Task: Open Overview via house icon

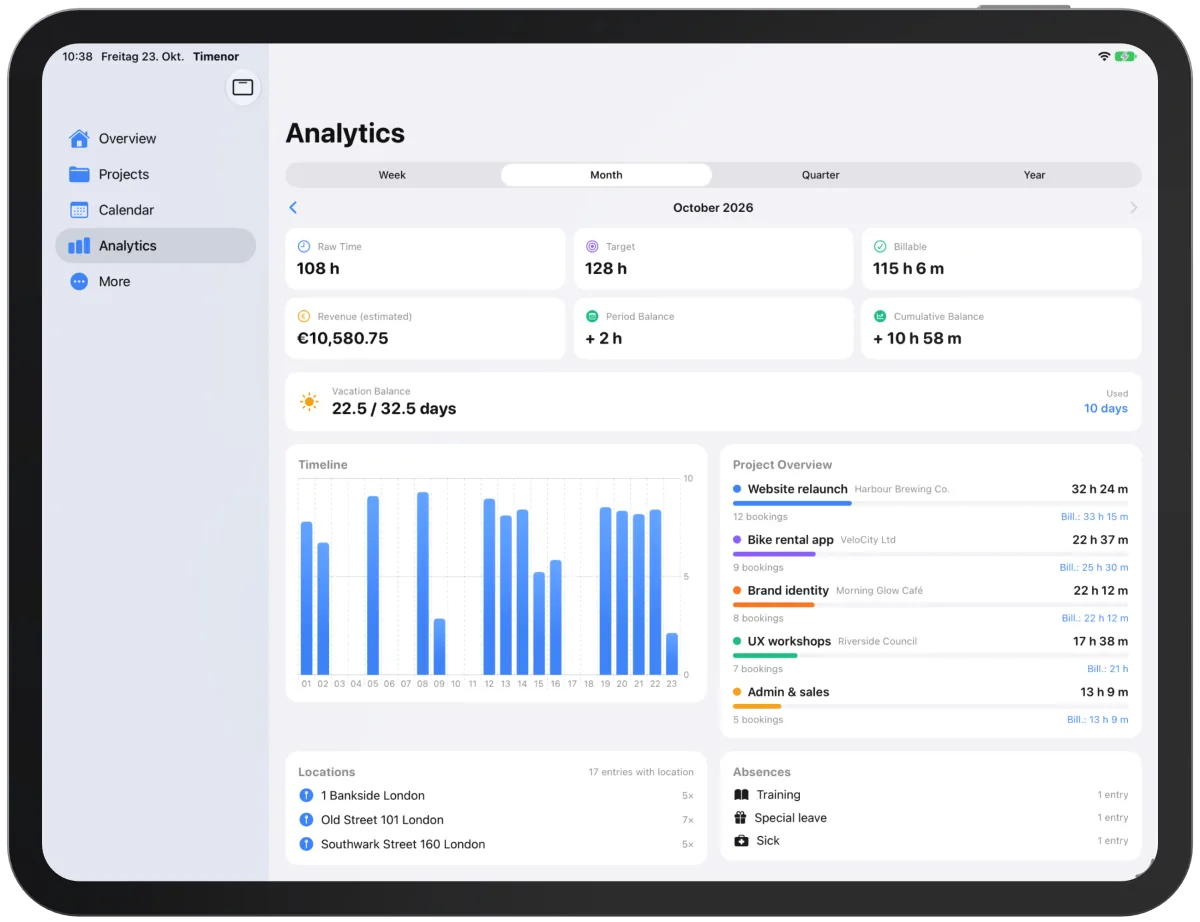Action: (79, 138)
